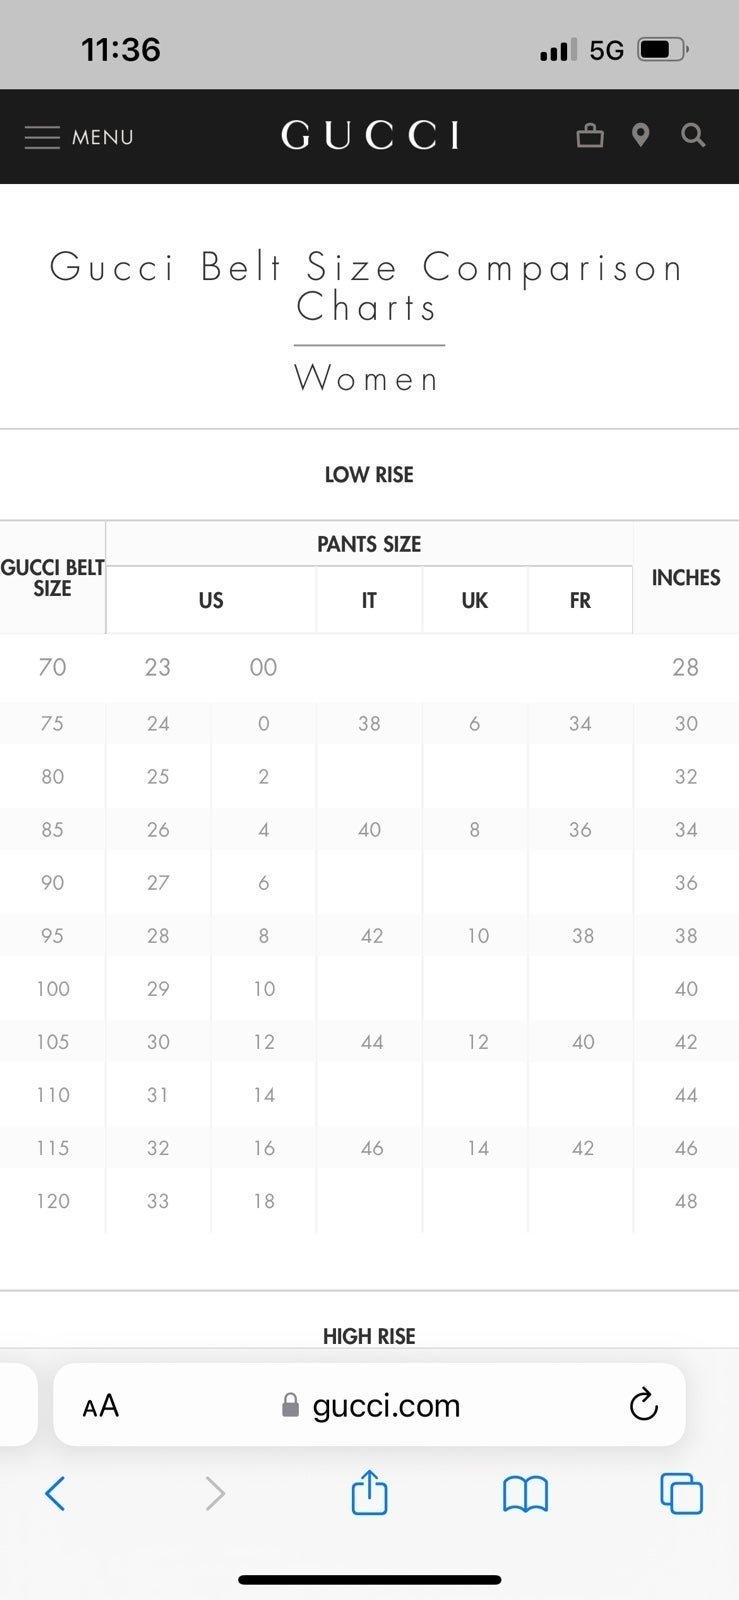Tap the Safari reload page icon
The width and height of the screenshot is (739, 1600).
click(x=643, y=1405)
